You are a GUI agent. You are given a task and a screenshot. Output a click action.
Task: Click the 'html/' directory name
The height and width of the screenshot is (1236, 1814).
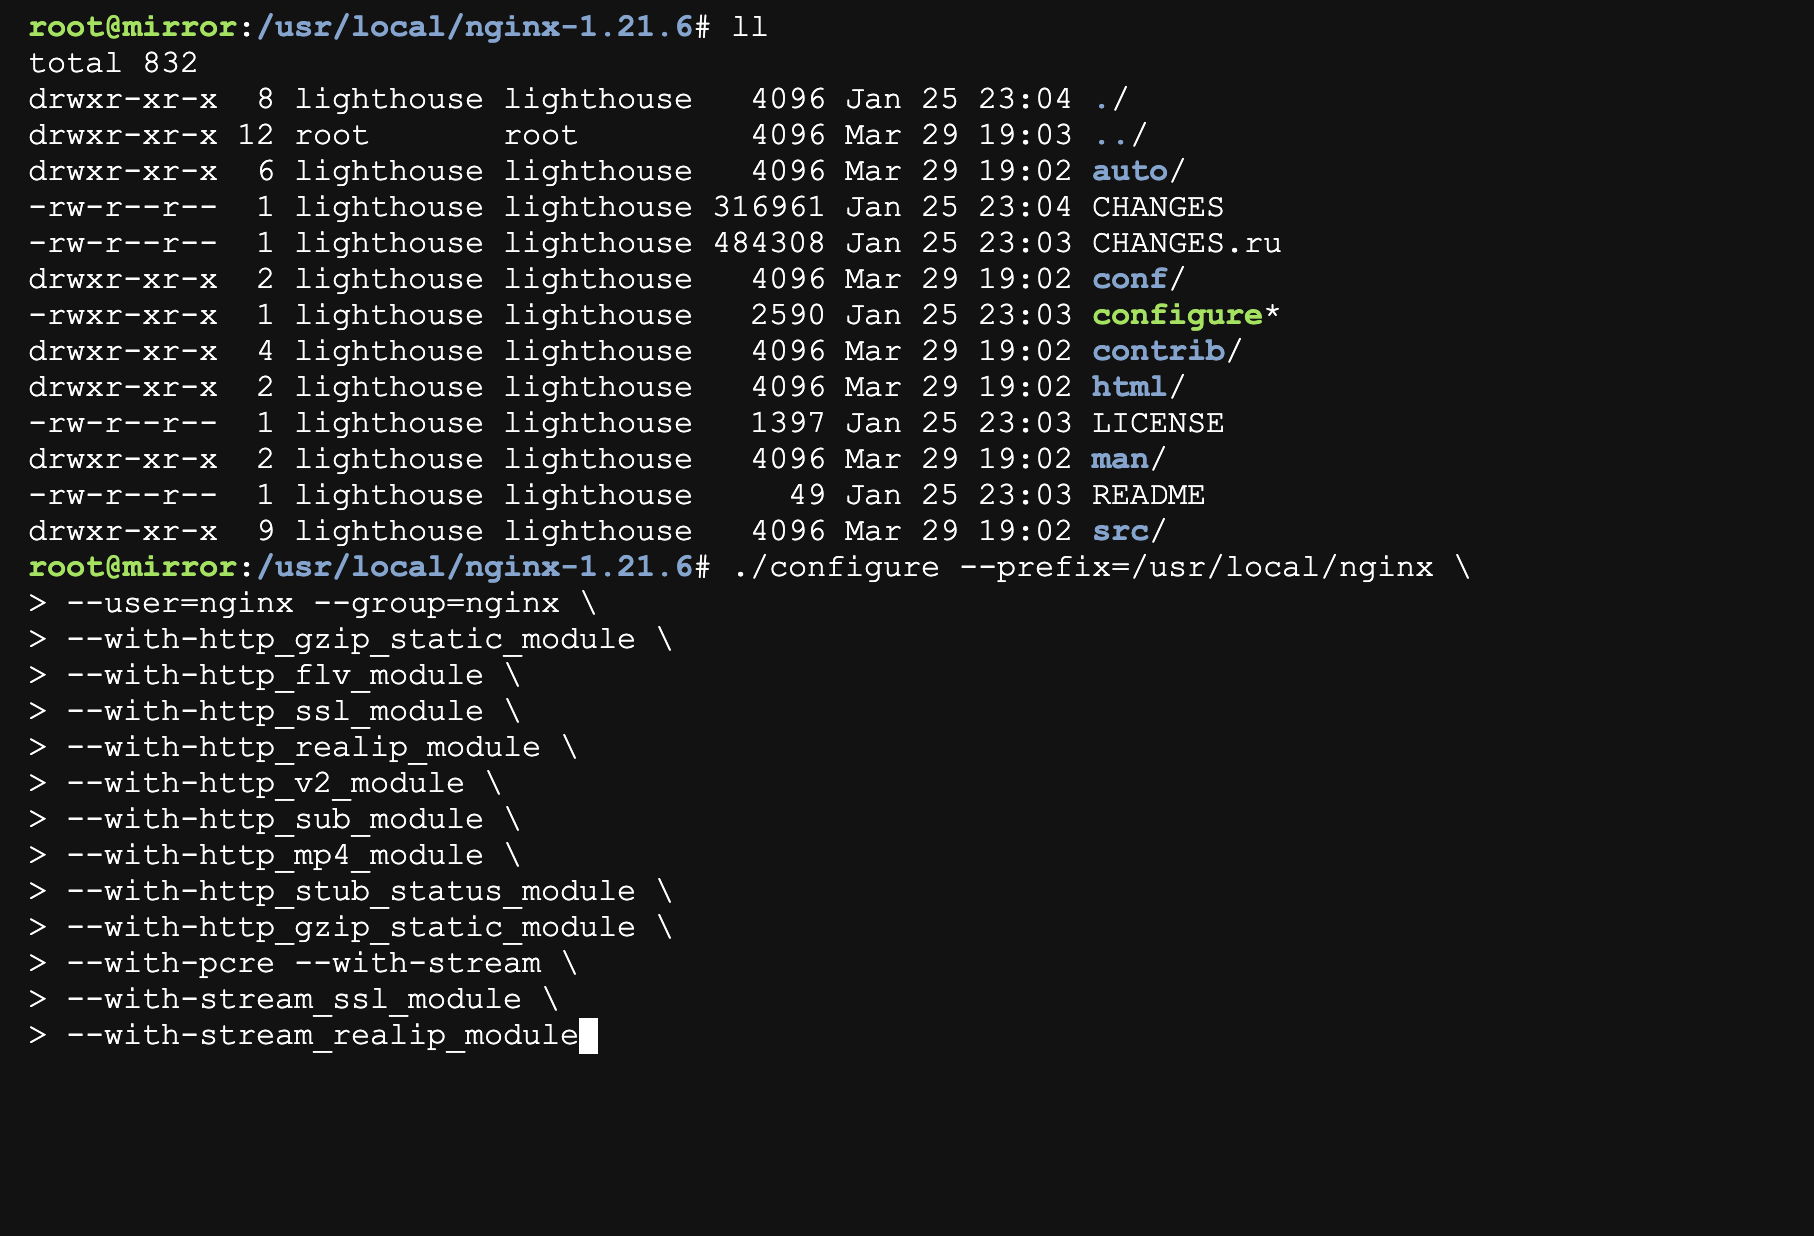click(x=1138, y=387)
